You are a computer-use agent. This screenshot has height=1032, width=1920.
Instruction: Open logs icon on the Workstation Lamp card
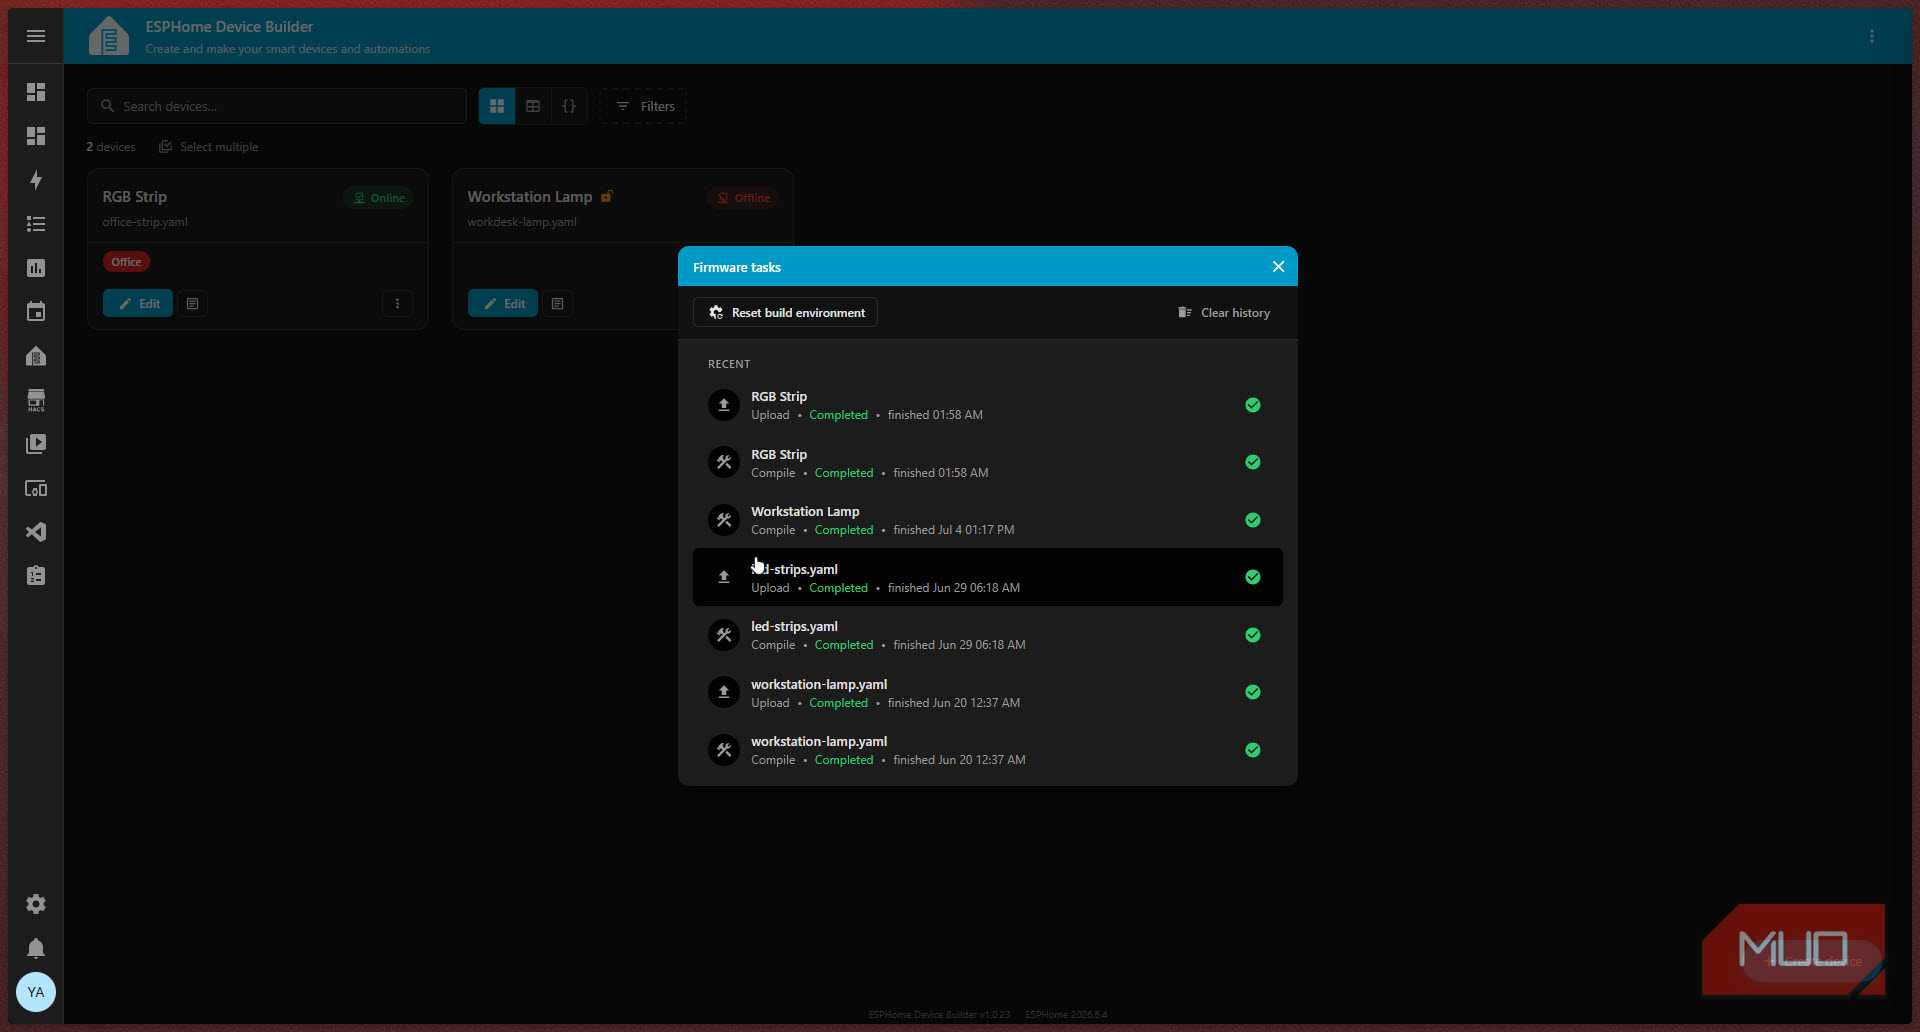[x=558, y=304]
